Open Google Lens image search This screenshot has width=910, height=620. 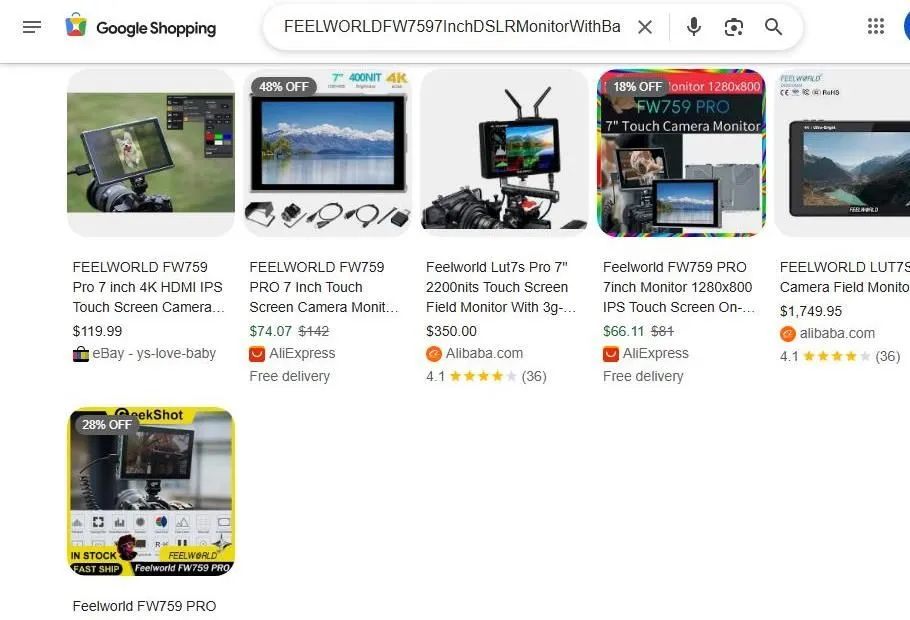click(x=734, y=27)
